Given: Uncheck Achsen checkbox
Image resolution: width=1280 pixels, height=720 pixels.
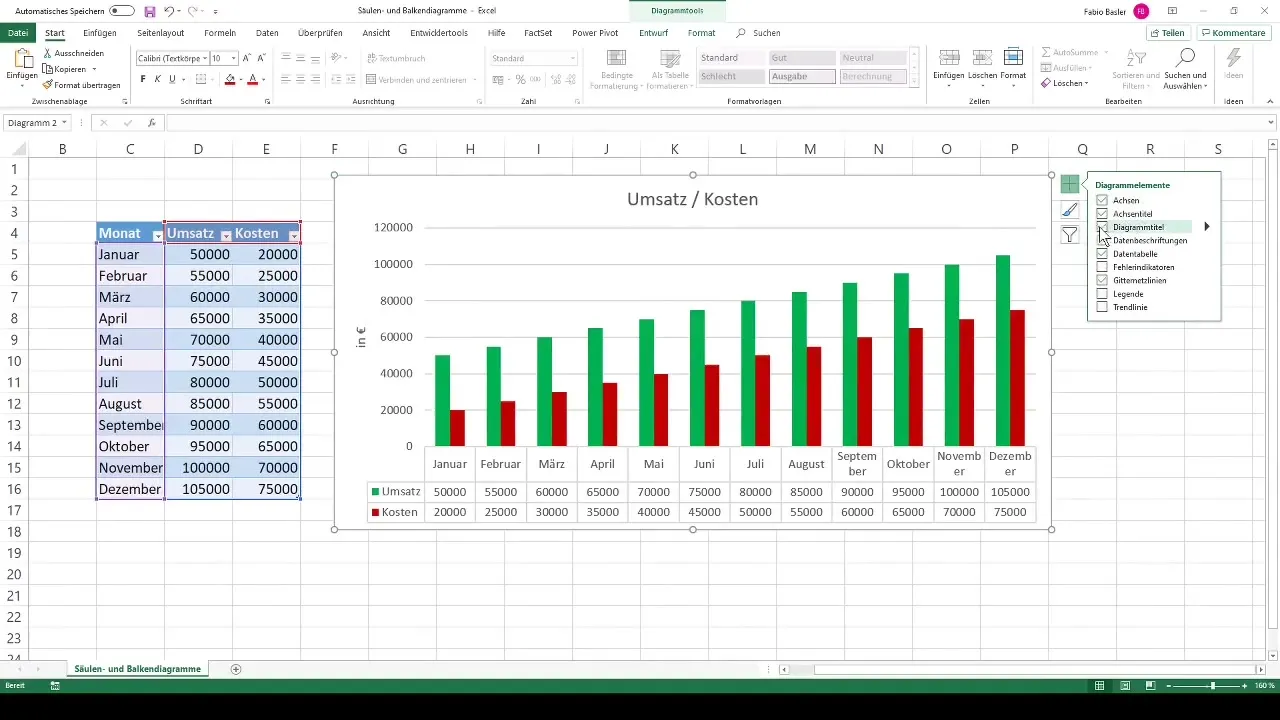Looking at the screenshot, I should coord(1102,201).
